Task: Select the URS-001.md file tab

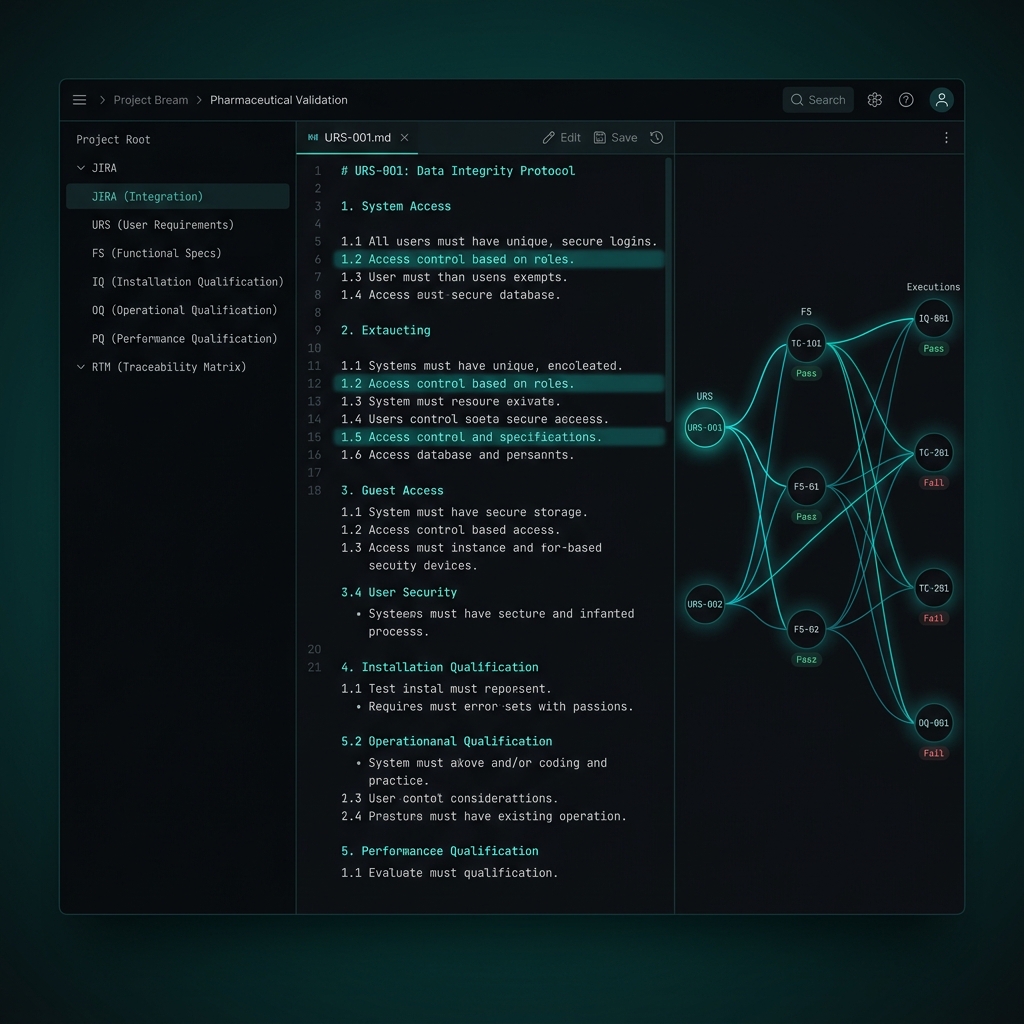Action: point(357,138)
